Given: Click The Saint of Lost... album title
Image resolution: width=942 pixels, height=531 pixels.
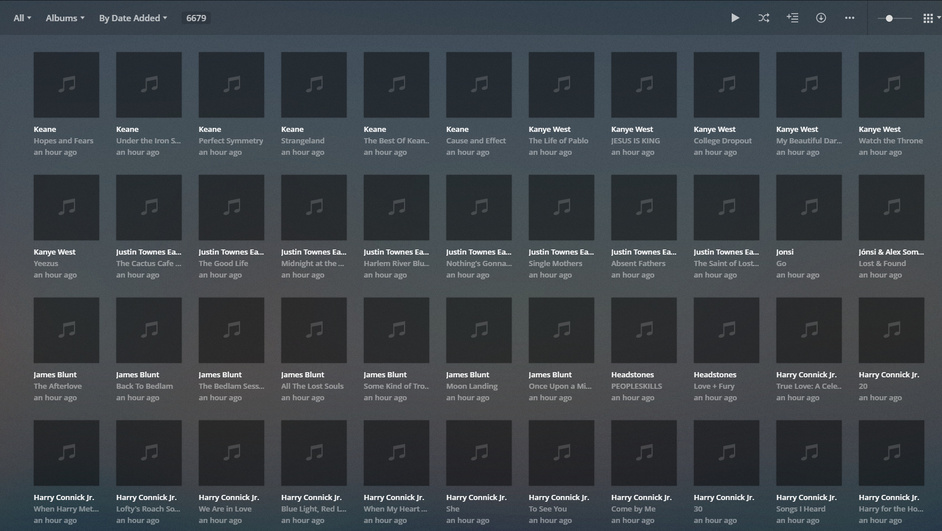Looking at the screenshot, I should 726,263.
